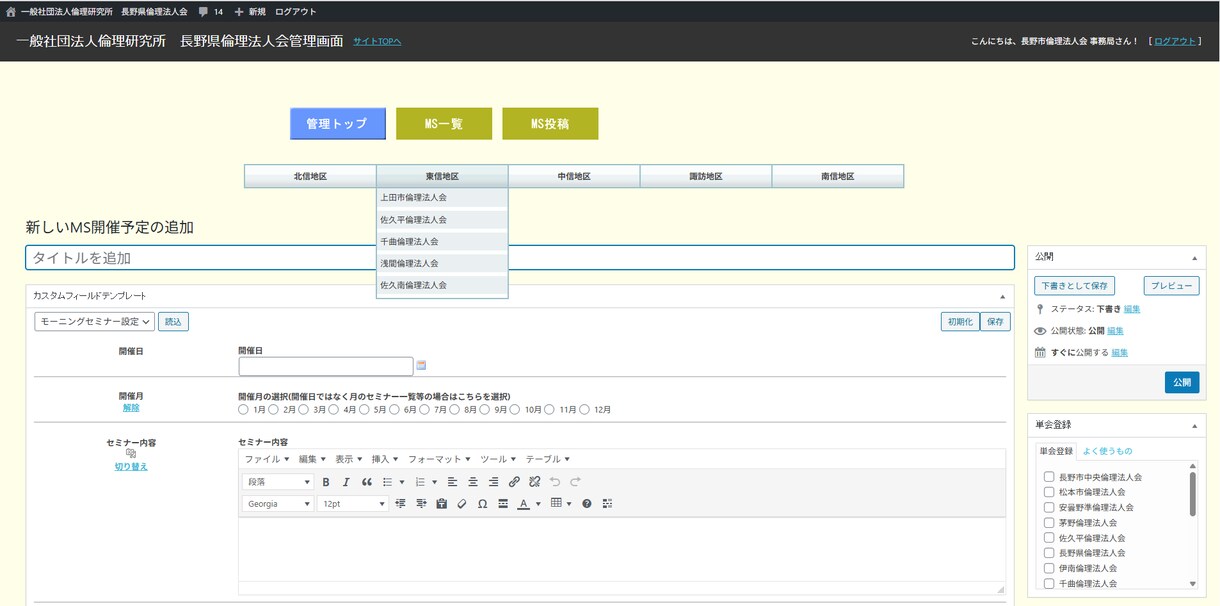
Task: Click 下書きとして保存 button
Action: coord(1075,285)
